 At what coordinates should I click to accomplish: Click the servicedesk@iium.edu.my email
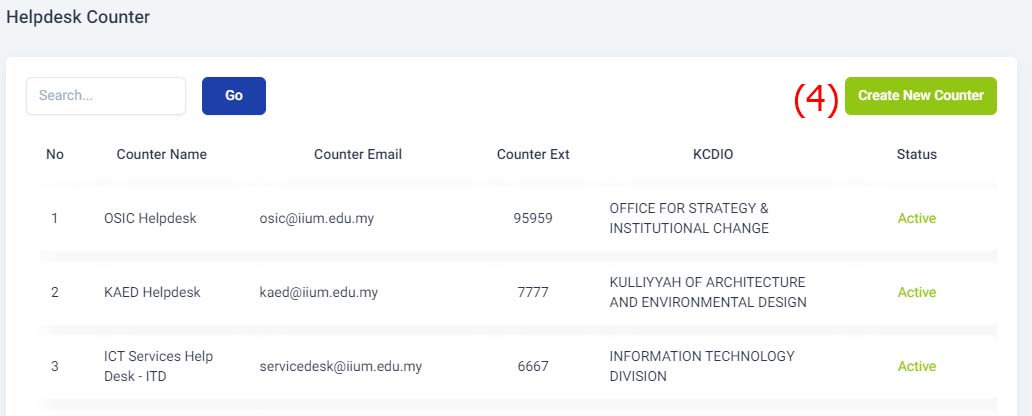[341, 366]
